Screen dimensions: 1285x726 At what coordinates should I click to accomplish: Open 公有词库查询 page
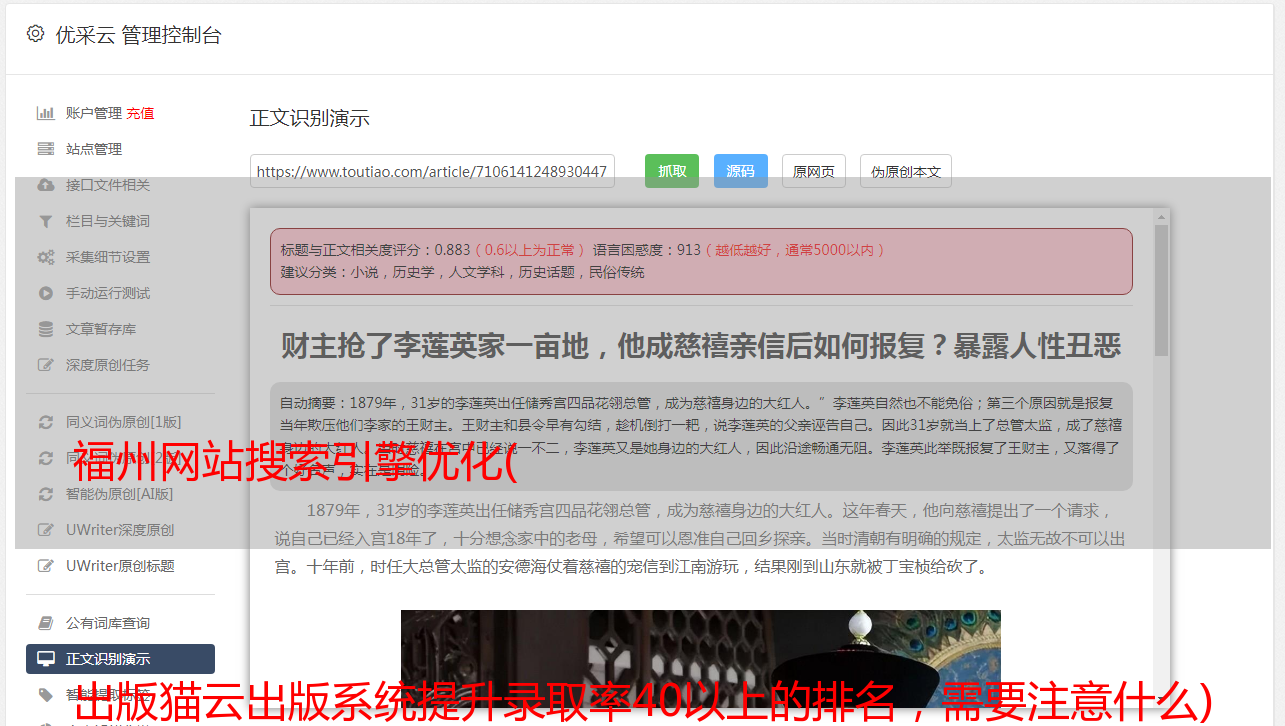click(108, 623)
